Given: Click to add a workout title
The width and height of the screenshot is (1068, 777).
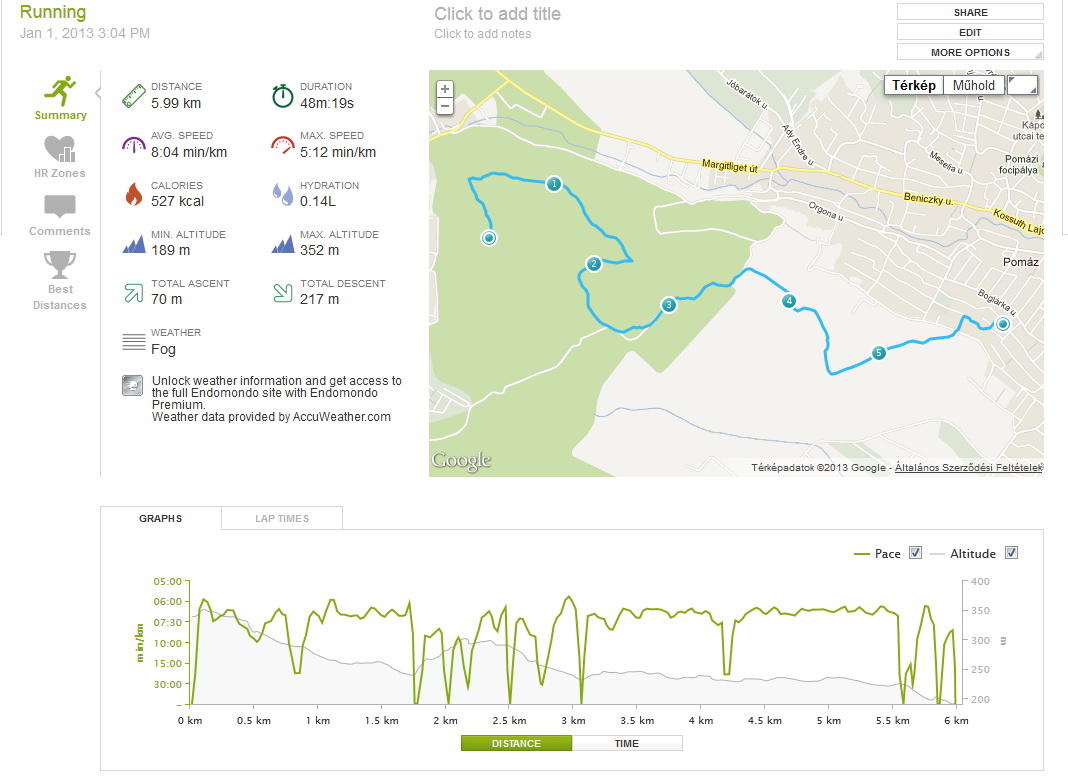Looking at the screenshot, I should pos(497,14).
